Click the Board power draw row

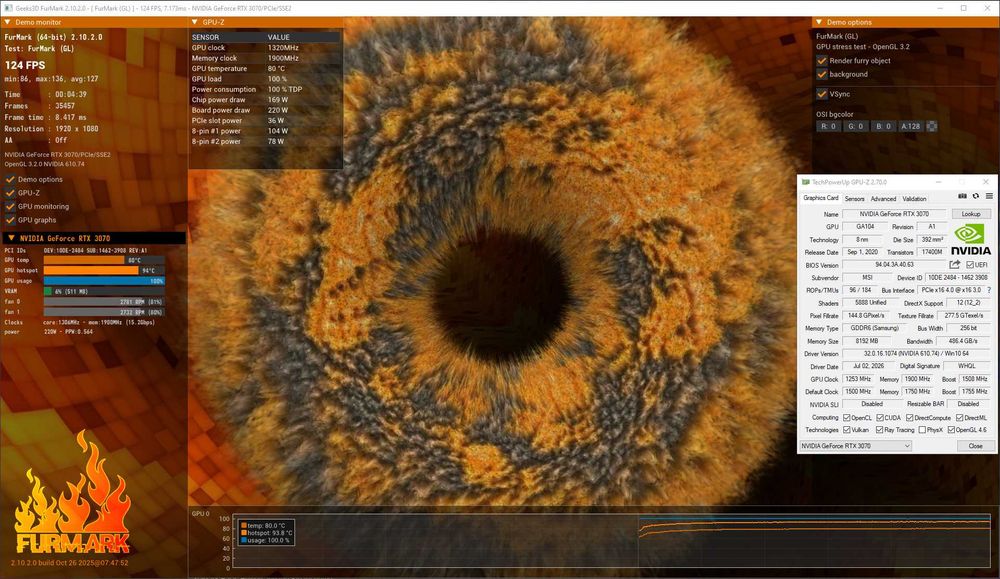pos(265,110)
